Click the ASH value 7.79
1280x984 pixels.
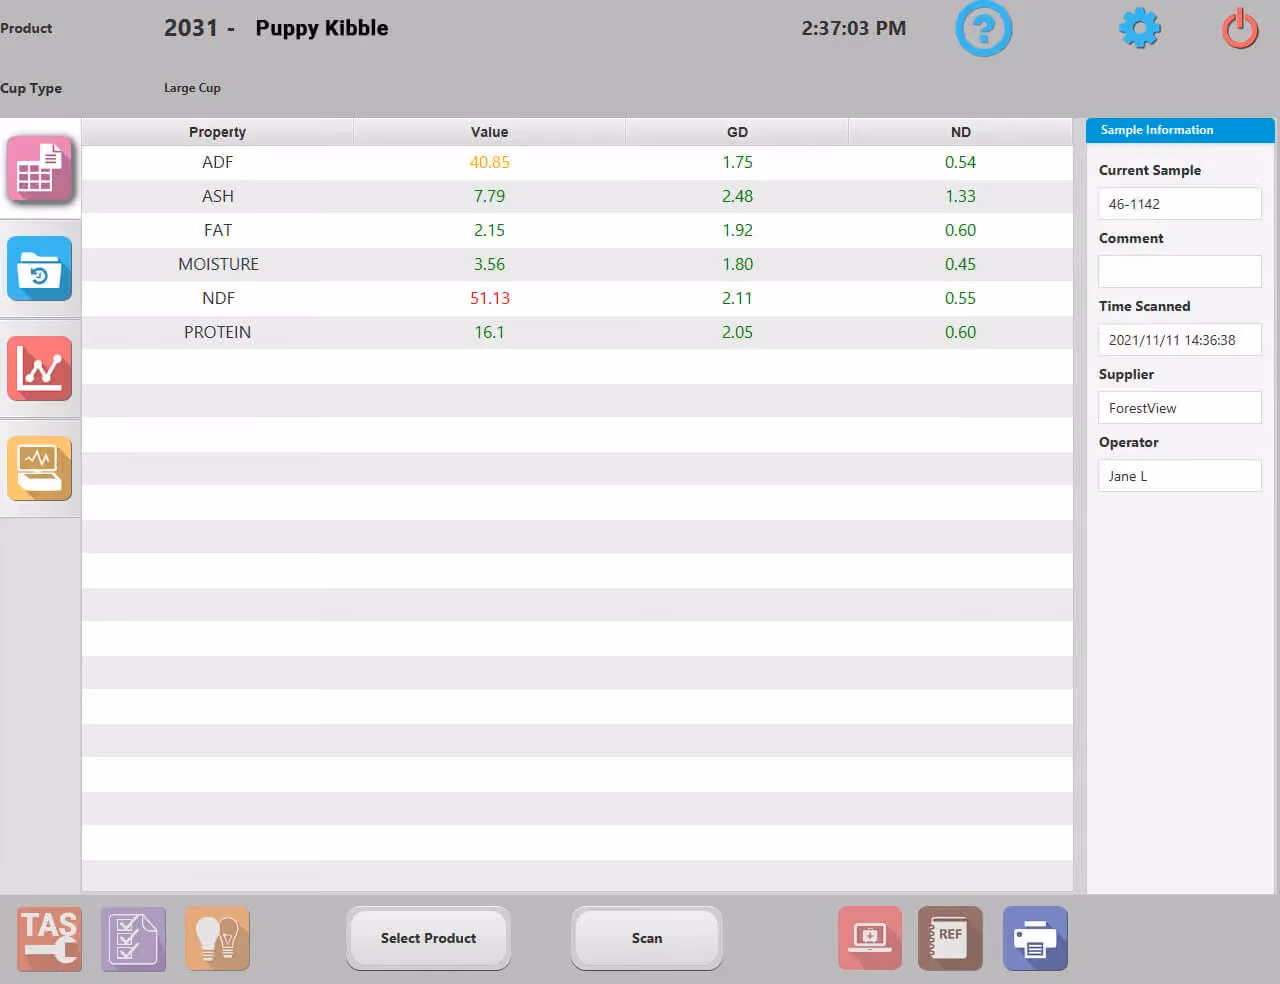coord(489,196)
